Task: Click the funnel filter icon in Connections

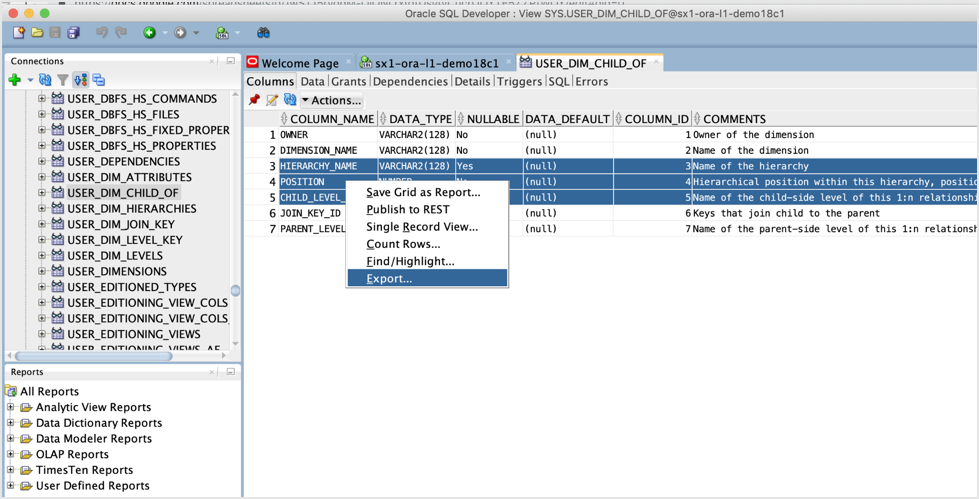Action: pos(62,80)
